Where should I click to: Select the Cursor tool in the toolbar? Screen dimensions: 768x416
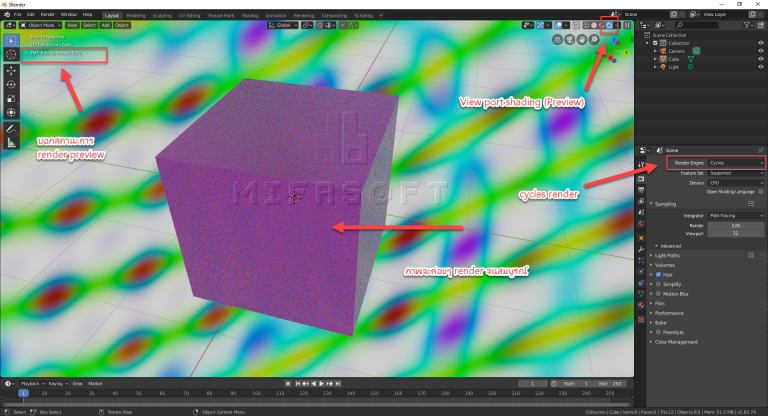11,55
